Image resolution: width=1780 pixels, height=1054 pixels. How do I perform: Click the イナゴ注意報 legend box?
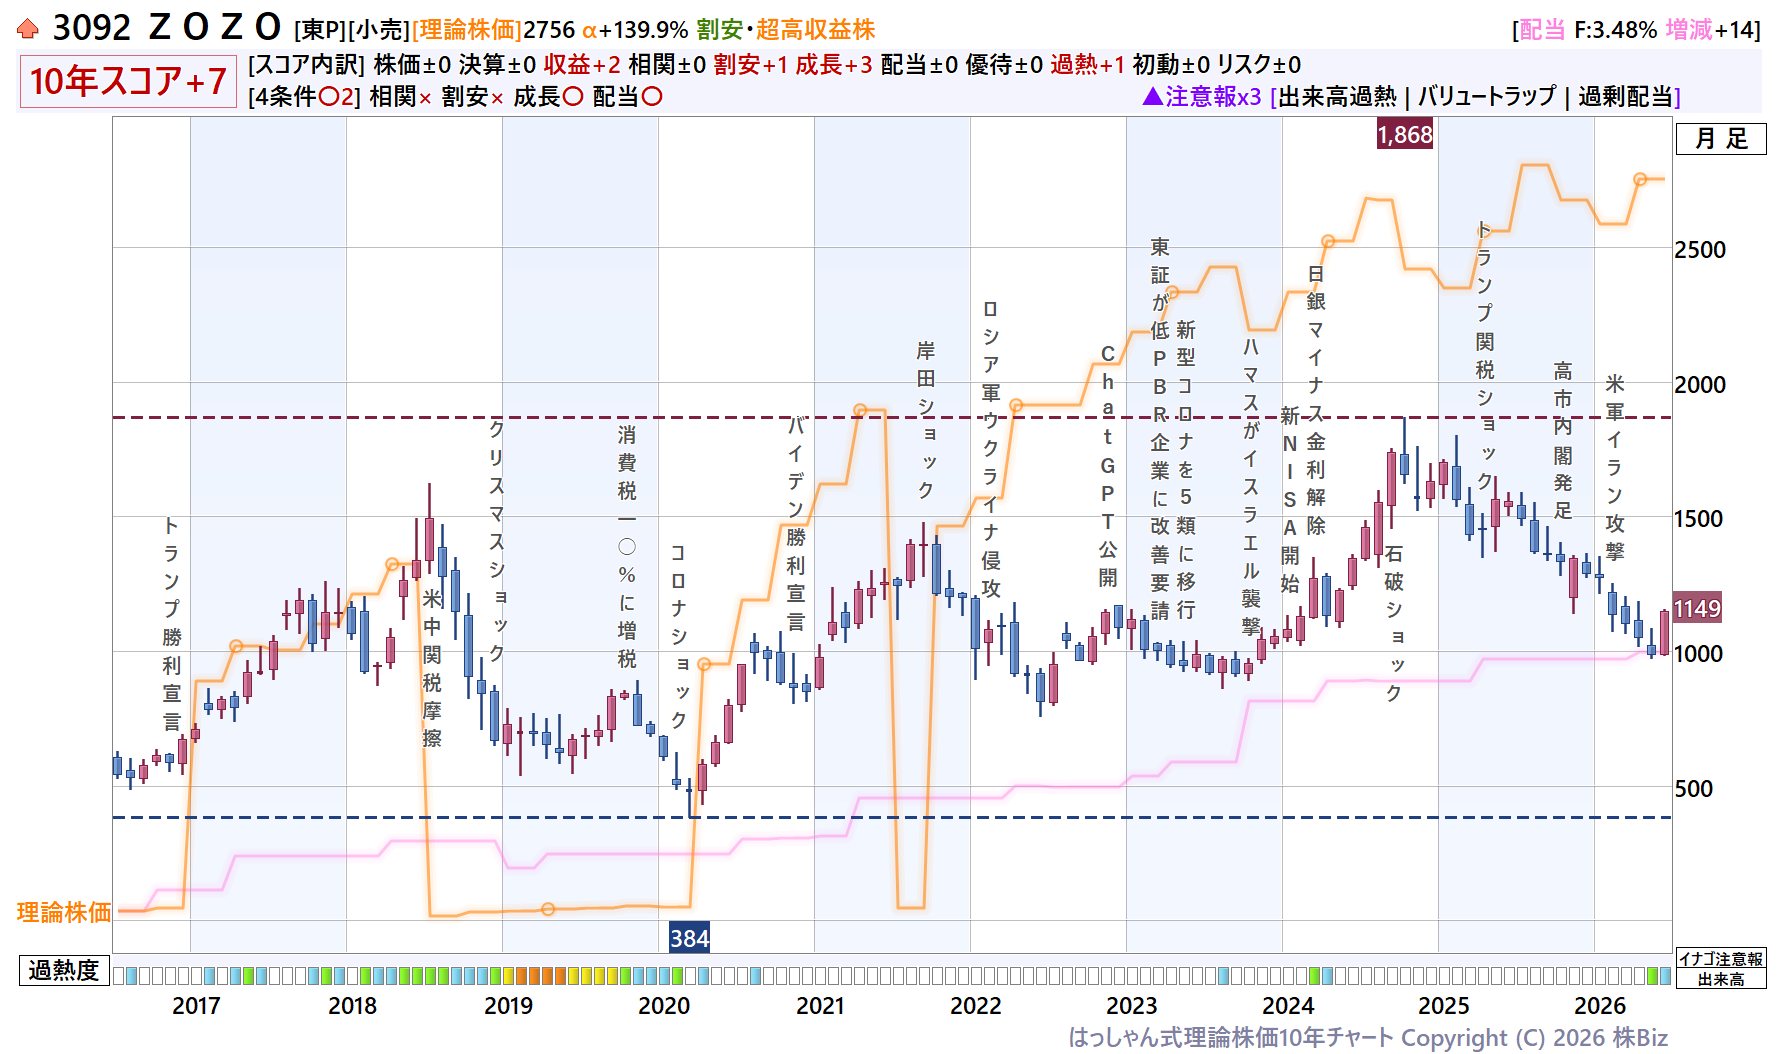tap(1721, 959)
